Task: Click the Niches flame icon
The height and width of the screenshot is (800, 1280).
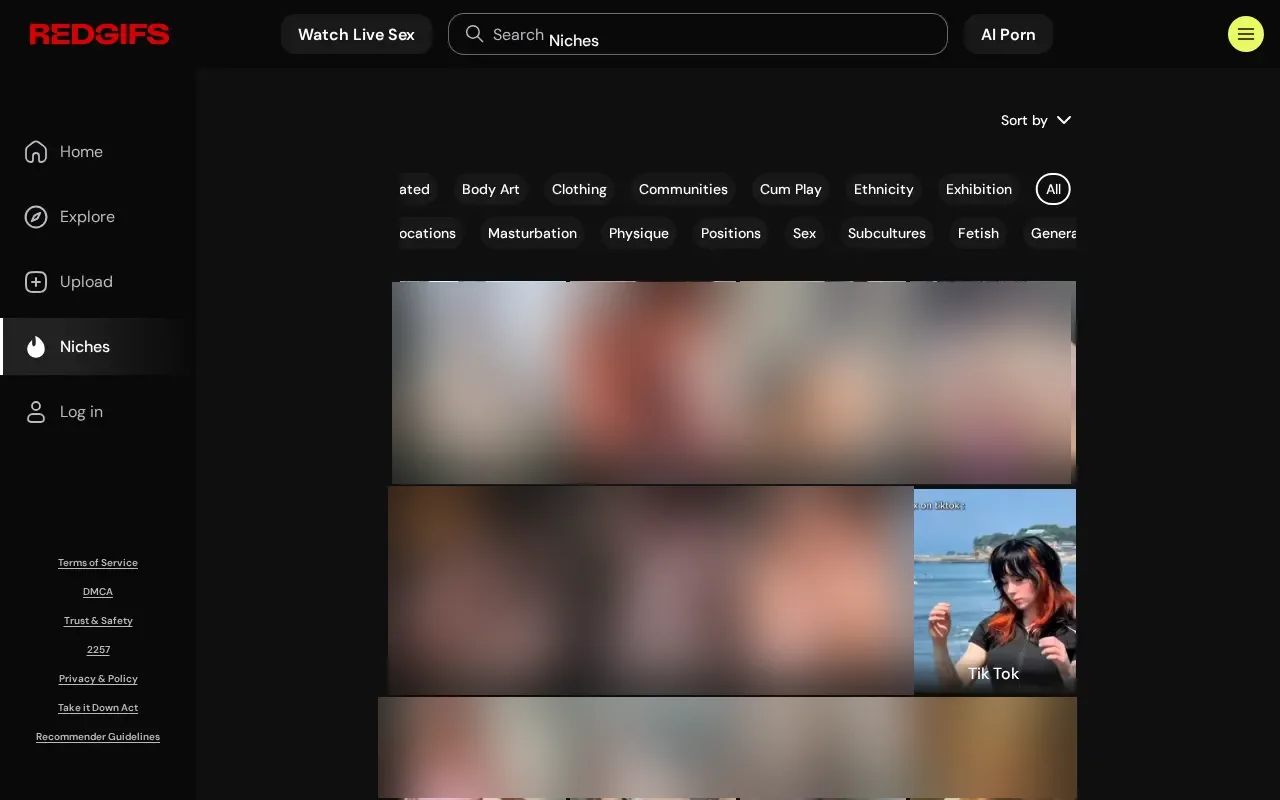Action: pos(36,347)
